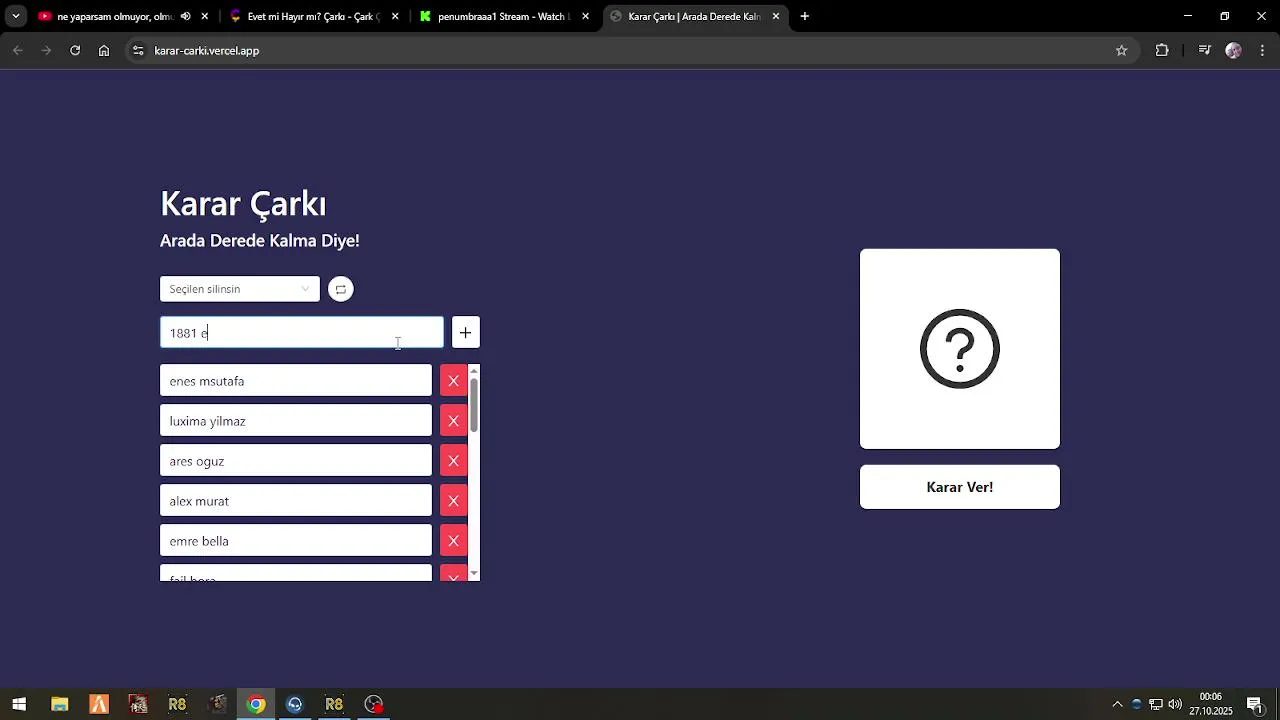The width and height of the screenshot is (1280, 720).
Task: Open the browser extensions menu
Action: 1162,50
